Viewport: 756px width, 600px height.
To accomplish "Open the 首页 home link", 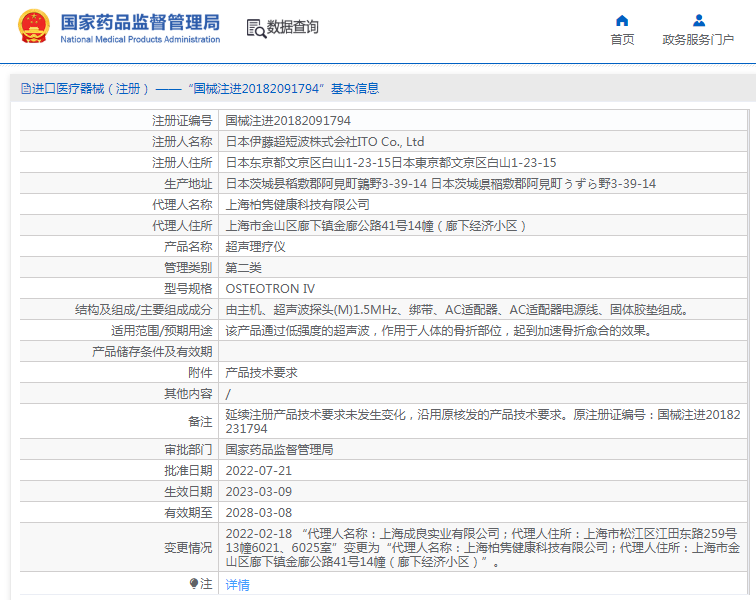I will coord(622,40).
